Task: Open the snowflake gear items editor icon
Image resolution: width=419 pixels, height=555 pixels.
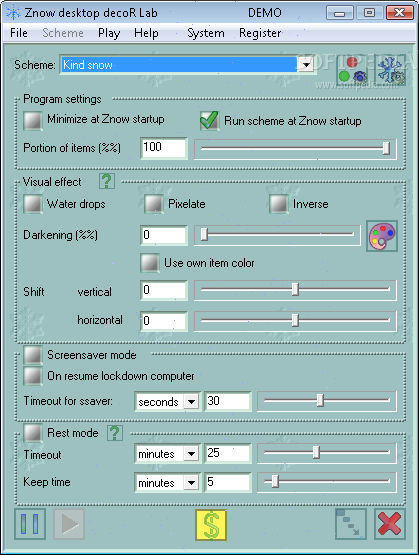Action: point(390,70)
